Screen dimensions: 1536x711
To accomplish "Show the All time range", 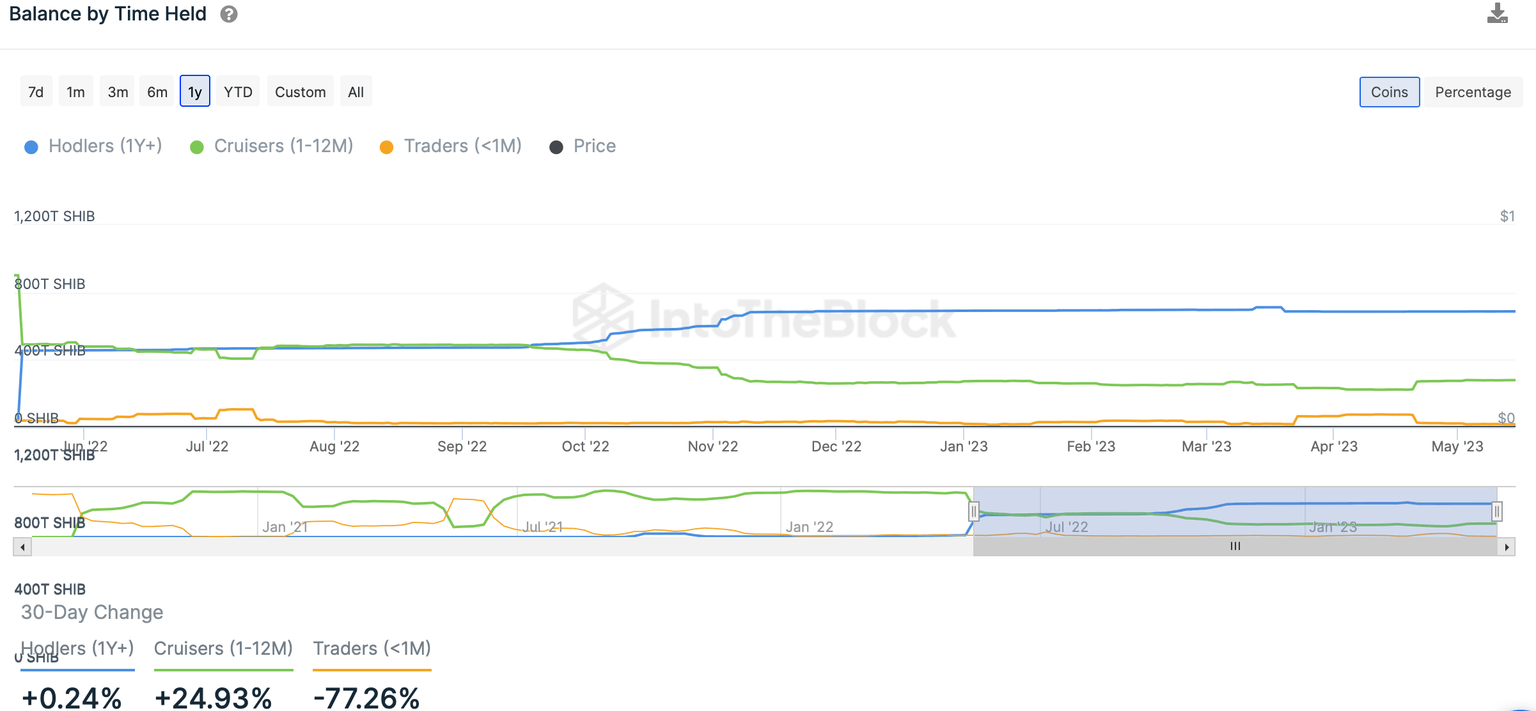I will point(356,92).
